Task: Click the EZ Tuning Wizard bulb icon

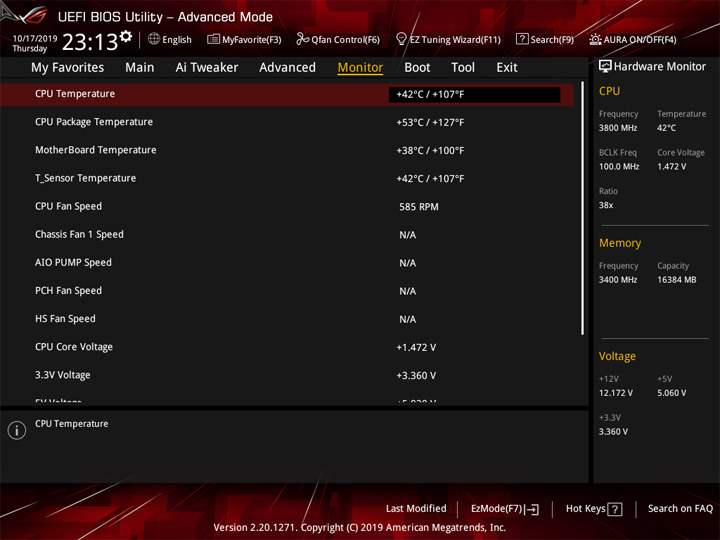Action: [401, 39]
